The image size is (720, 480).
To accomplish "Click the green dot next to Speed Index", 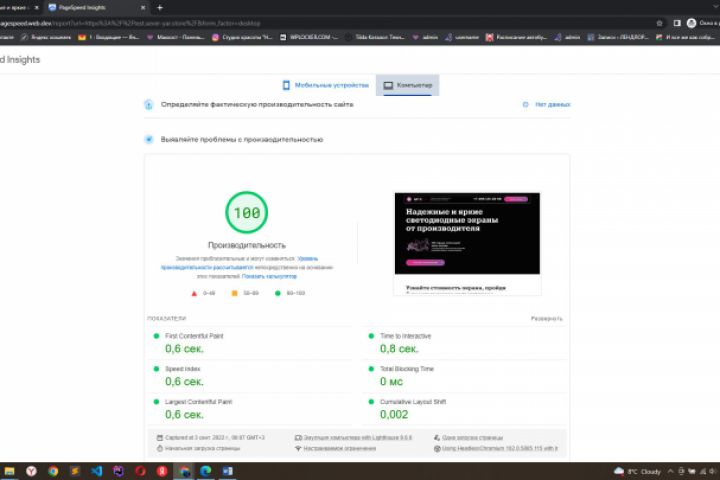I will point(156,369).
